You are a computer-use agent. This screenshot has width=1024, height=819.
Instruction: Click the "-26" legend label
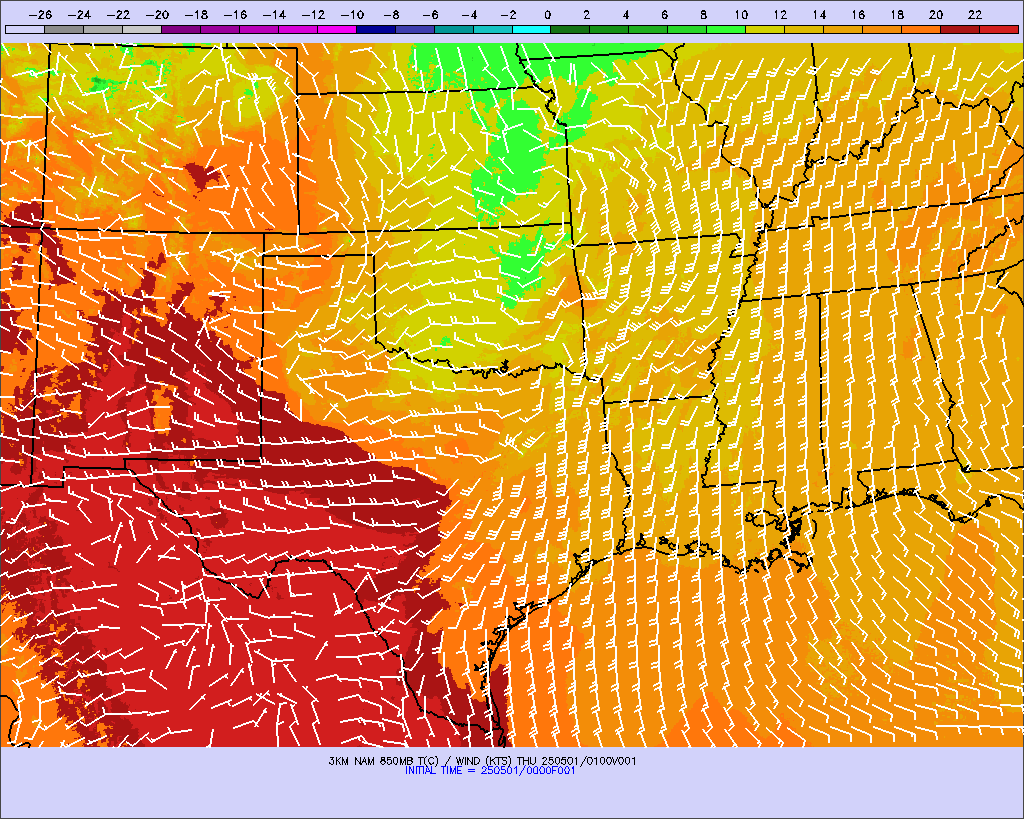click(x=40, y=15)
